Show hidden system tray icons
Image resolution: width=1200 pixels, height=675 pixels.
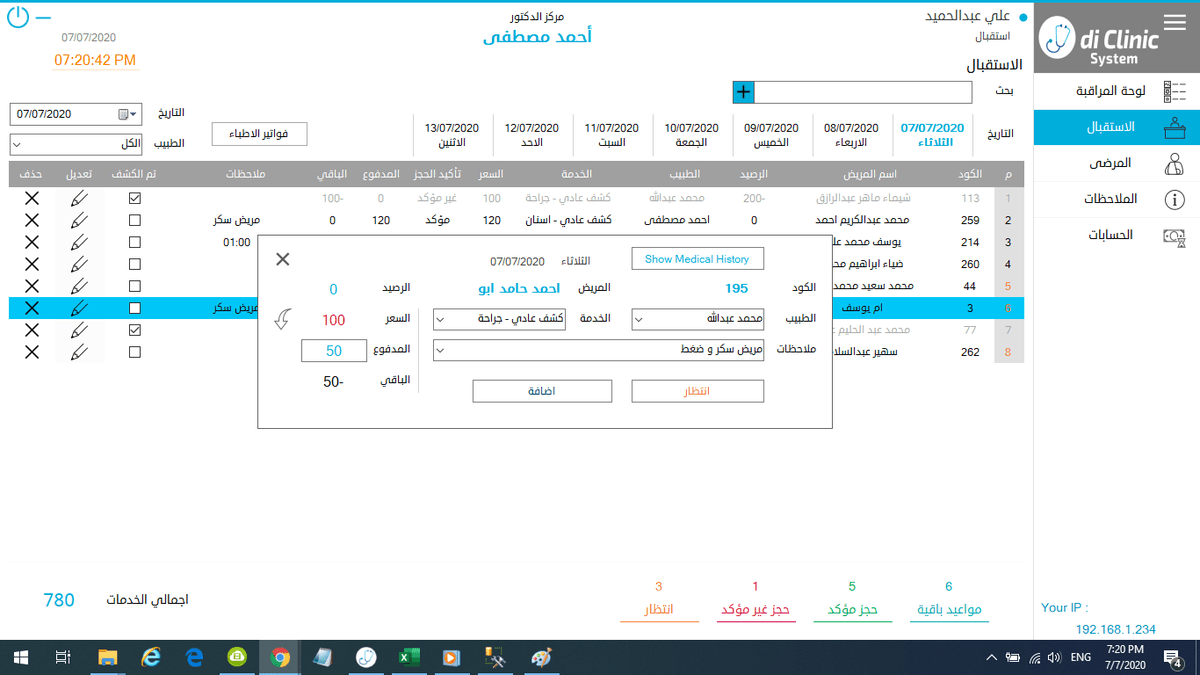coord(991,657)
